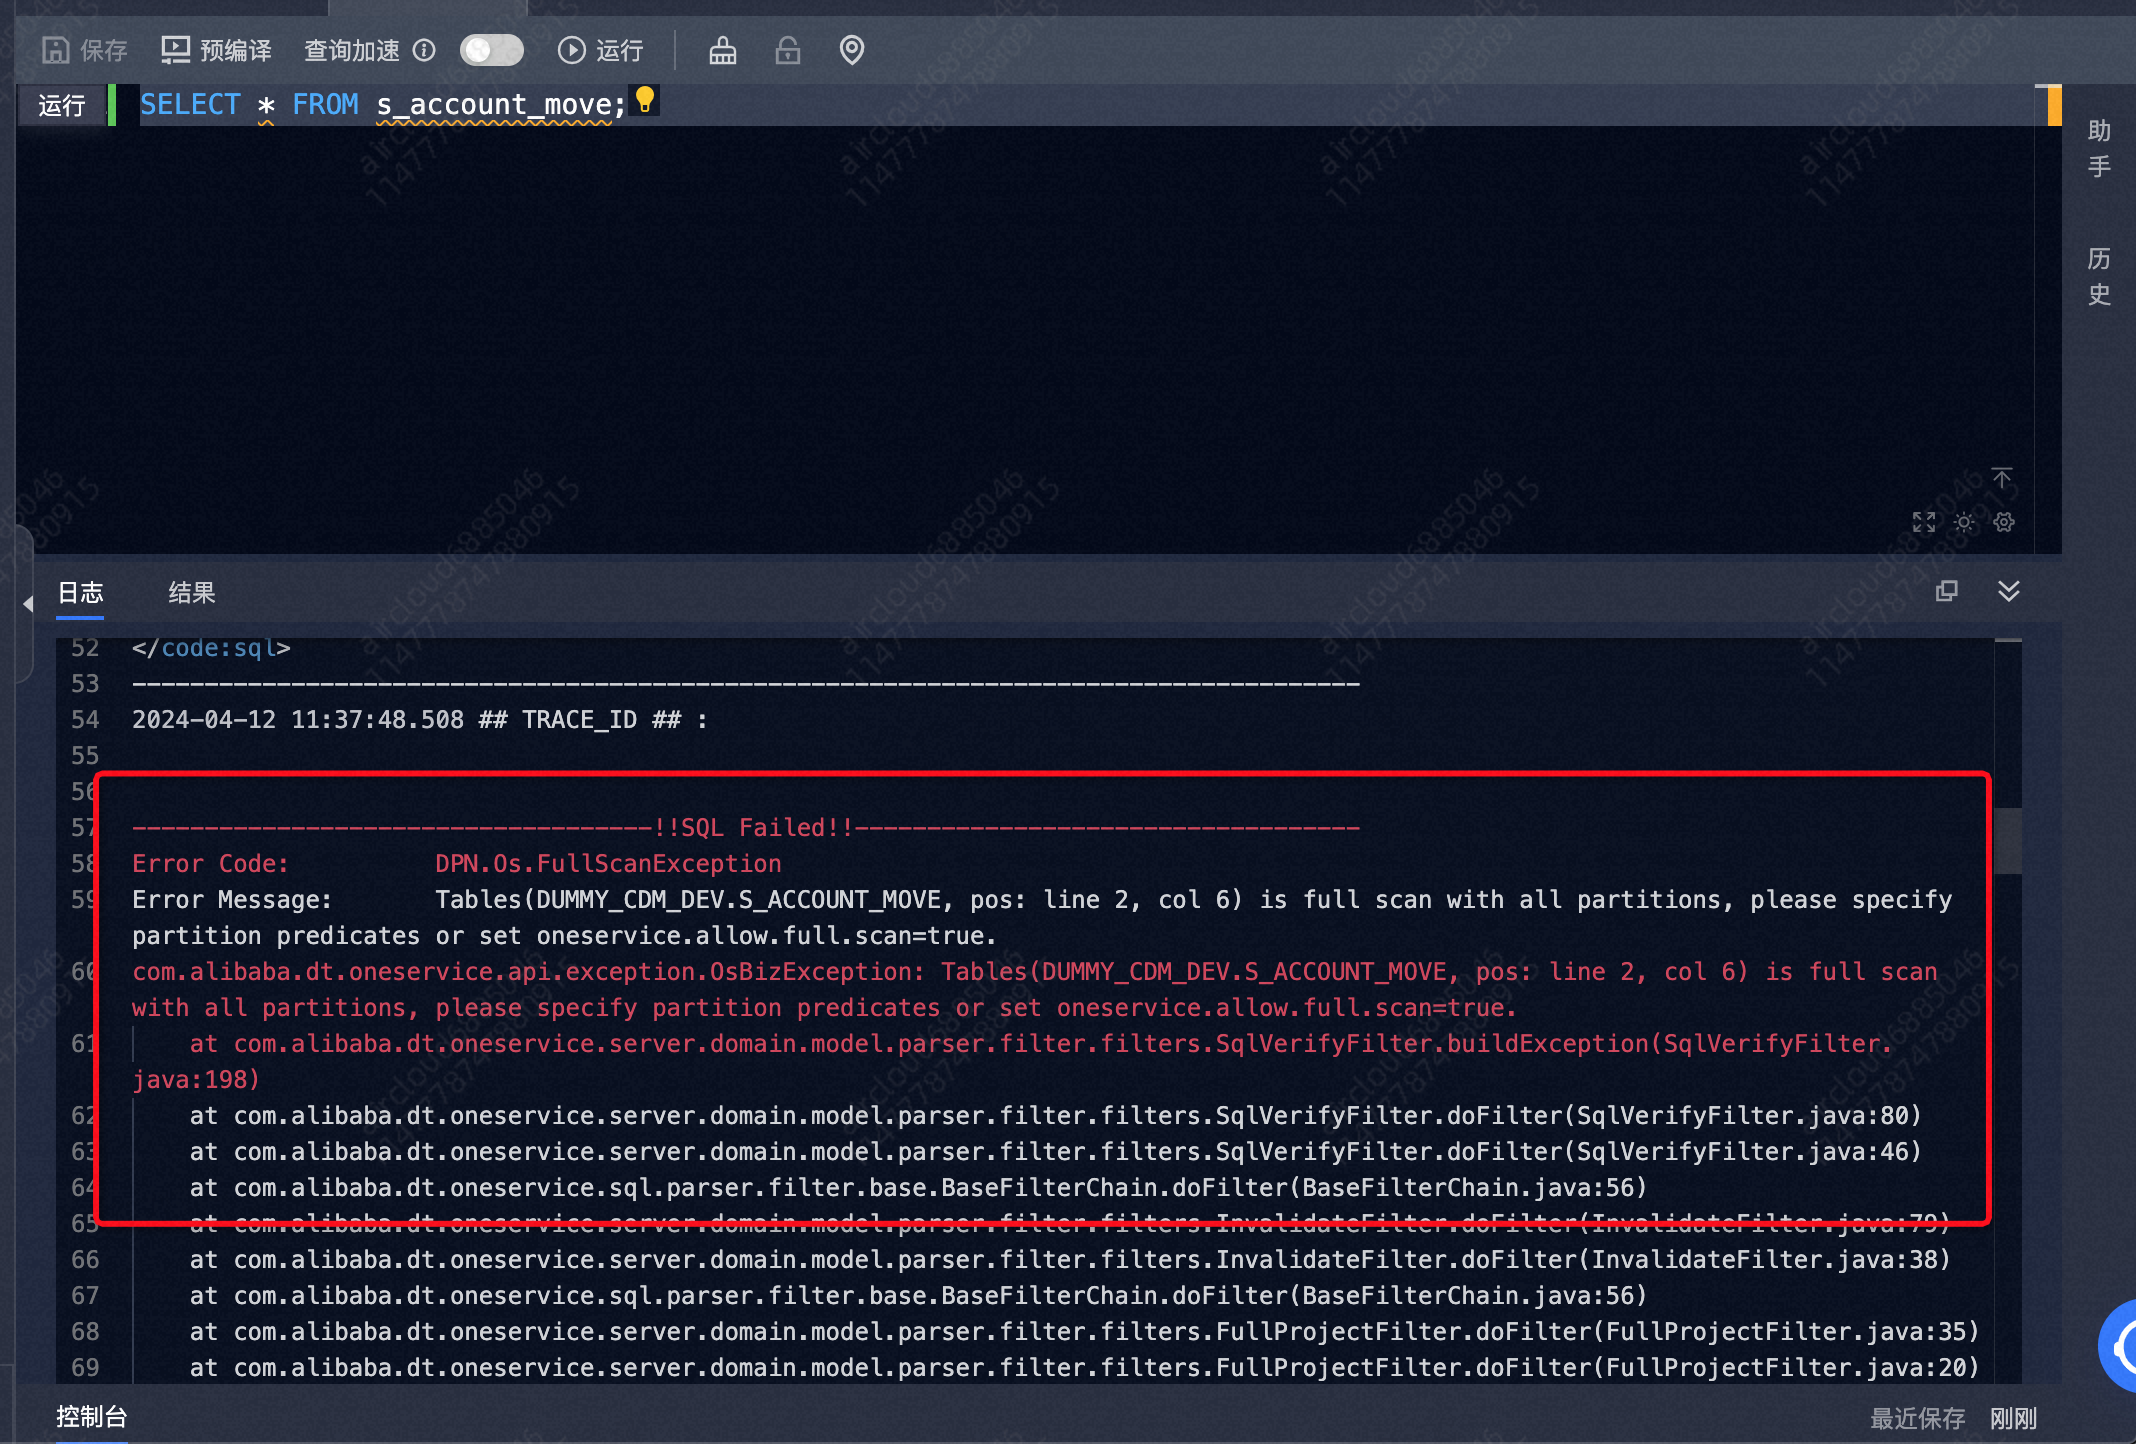Open the 控制台 console tab
The height and width of the screenshot is (1444, 2136).
92,1417
